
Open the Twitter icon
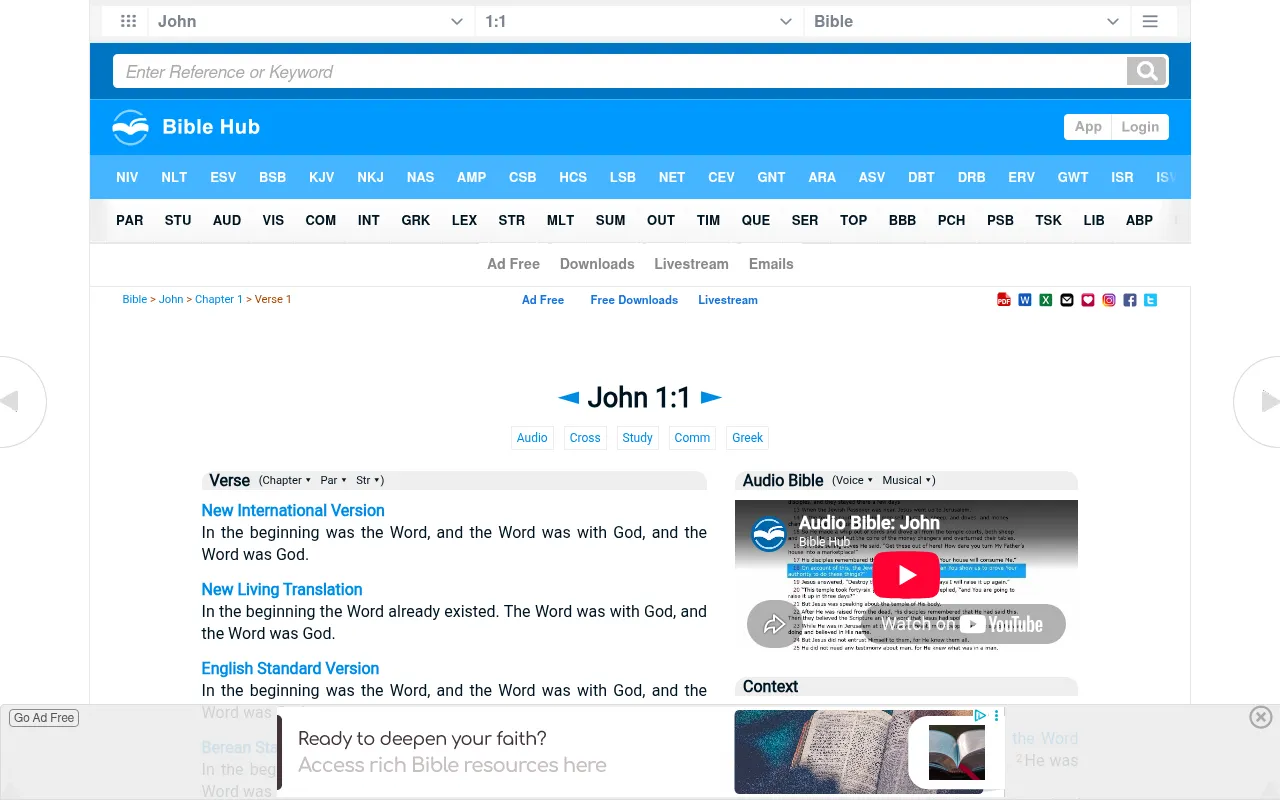[x=1151, y=300]
